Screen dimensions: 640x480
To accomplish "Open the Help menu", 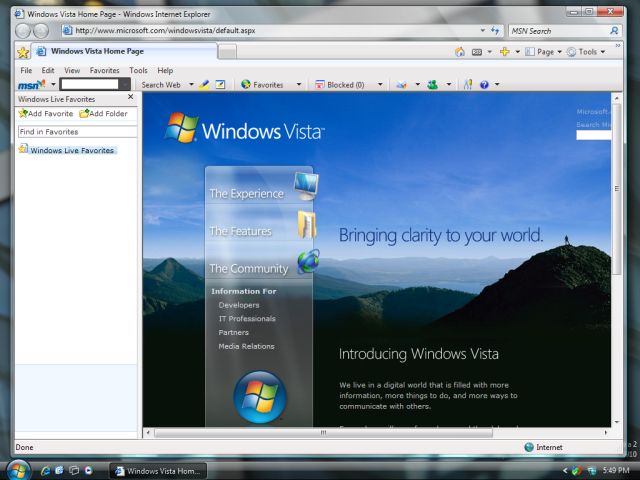I will tap(165, 71).
